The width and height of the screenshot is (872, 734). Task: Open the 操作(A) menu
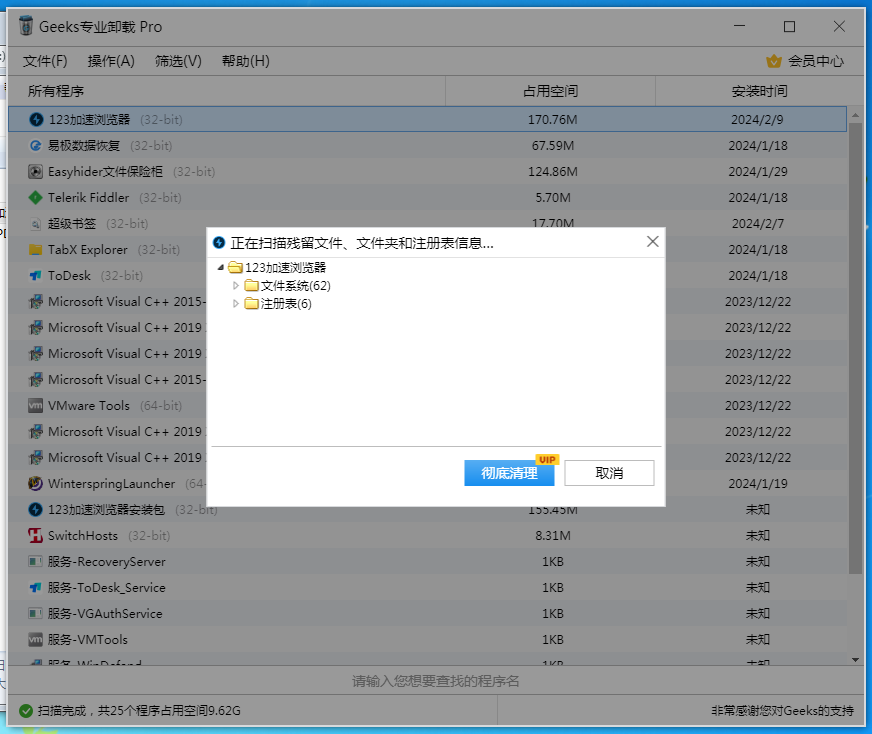(111, 61)
